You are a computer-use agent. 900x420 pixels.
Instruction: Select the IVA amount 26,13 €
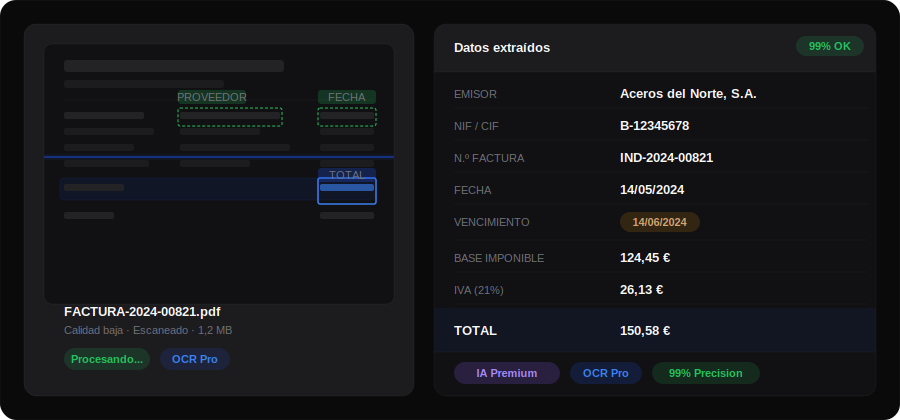pyautogui.click(x=642, y=290)
